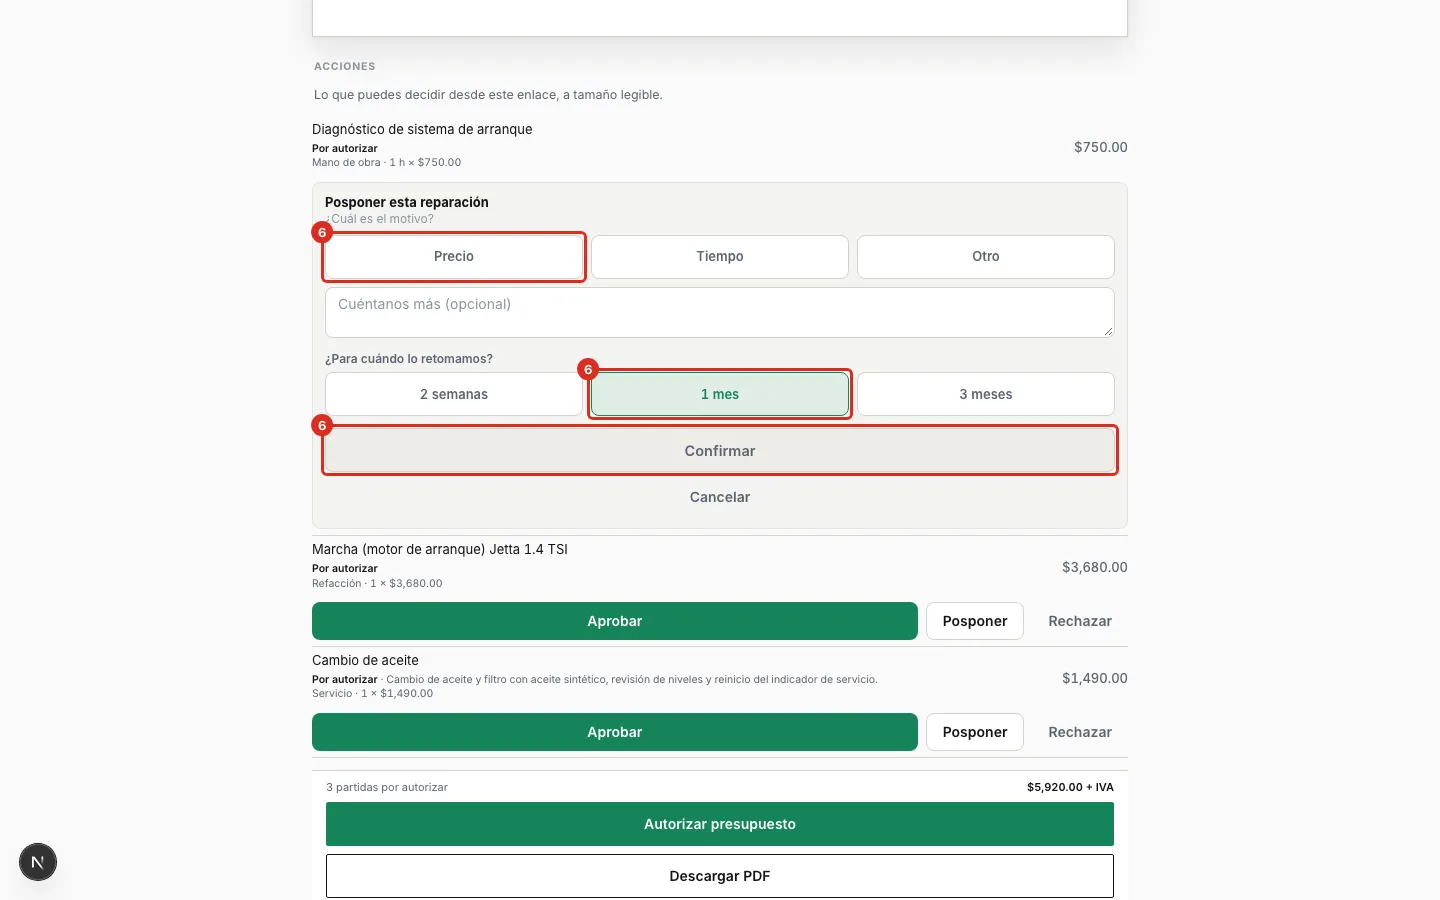Viewport: 1440px width, 900px height.
Task: Click Autorizar presupuesto button
Action: [720, 824]
